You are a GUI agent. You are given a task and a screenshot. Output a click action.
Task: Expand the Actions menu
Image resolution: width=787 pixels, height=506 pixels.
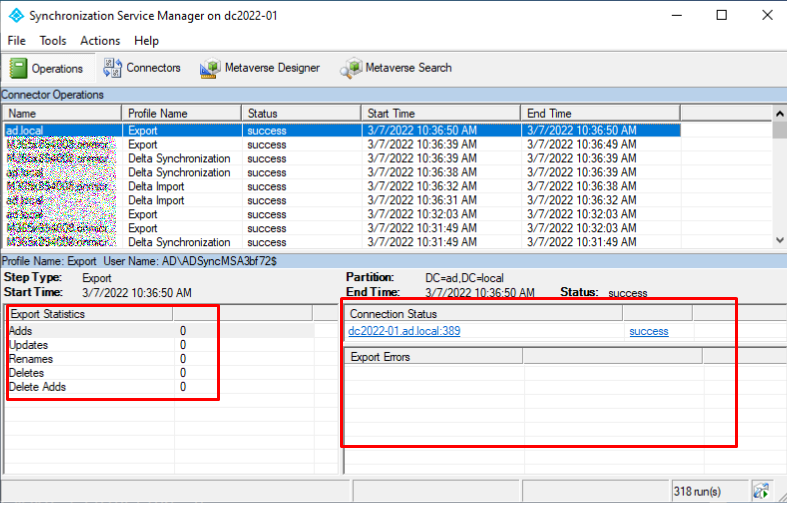point(100,41)
